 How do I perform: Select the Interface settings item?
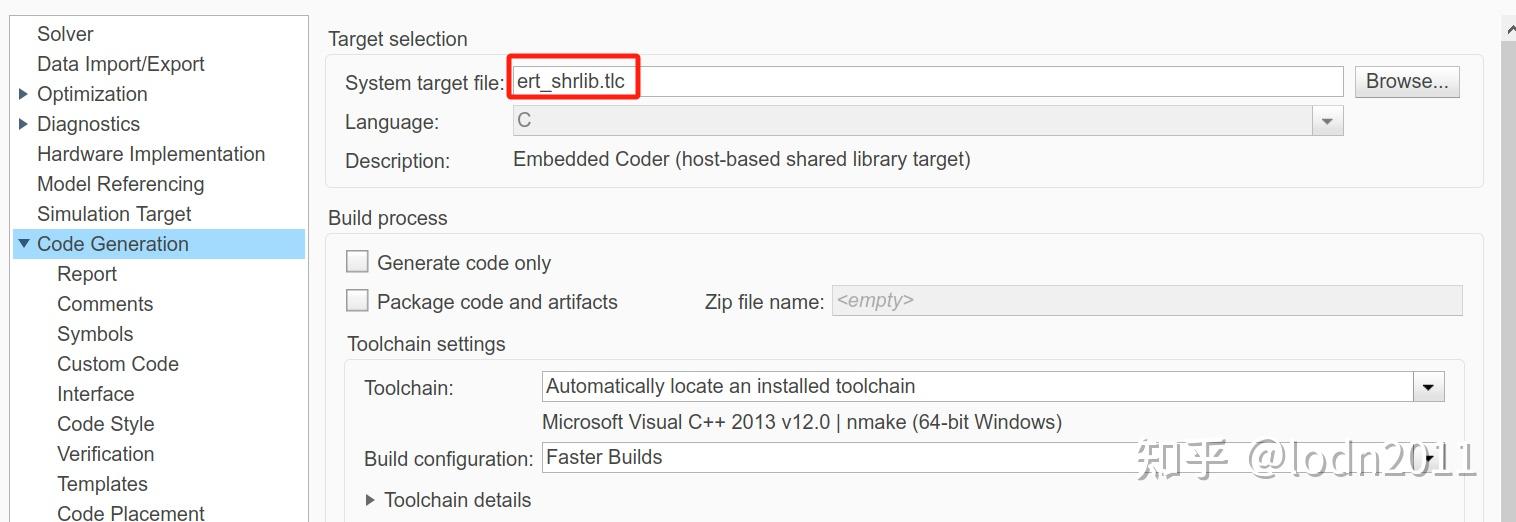point(95,394)
